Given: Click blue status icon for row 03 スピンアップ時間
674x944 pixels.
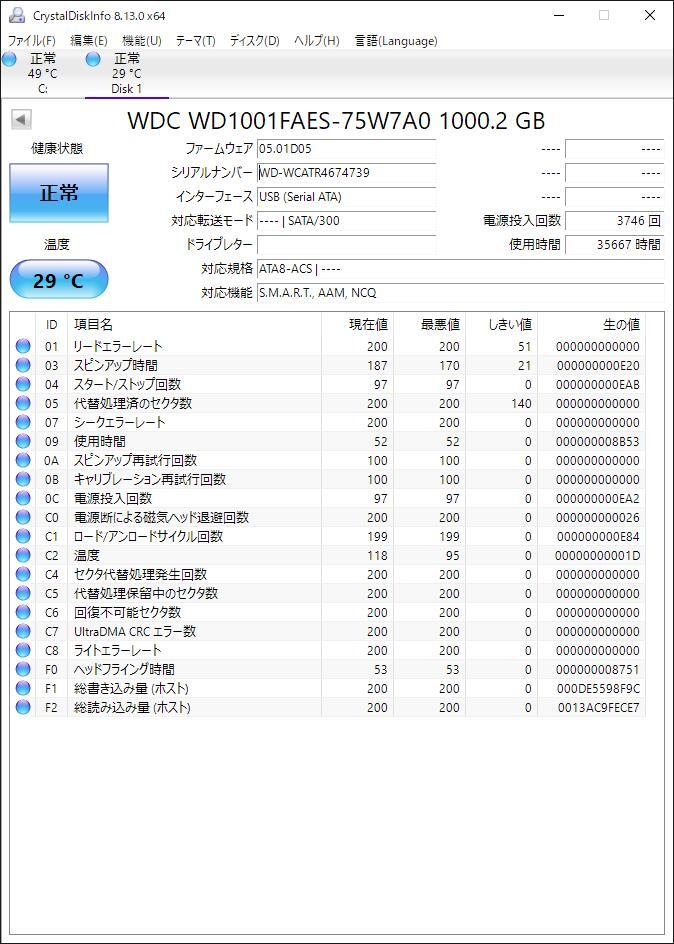Looking at the screenshot, I should tap(23, 365).
